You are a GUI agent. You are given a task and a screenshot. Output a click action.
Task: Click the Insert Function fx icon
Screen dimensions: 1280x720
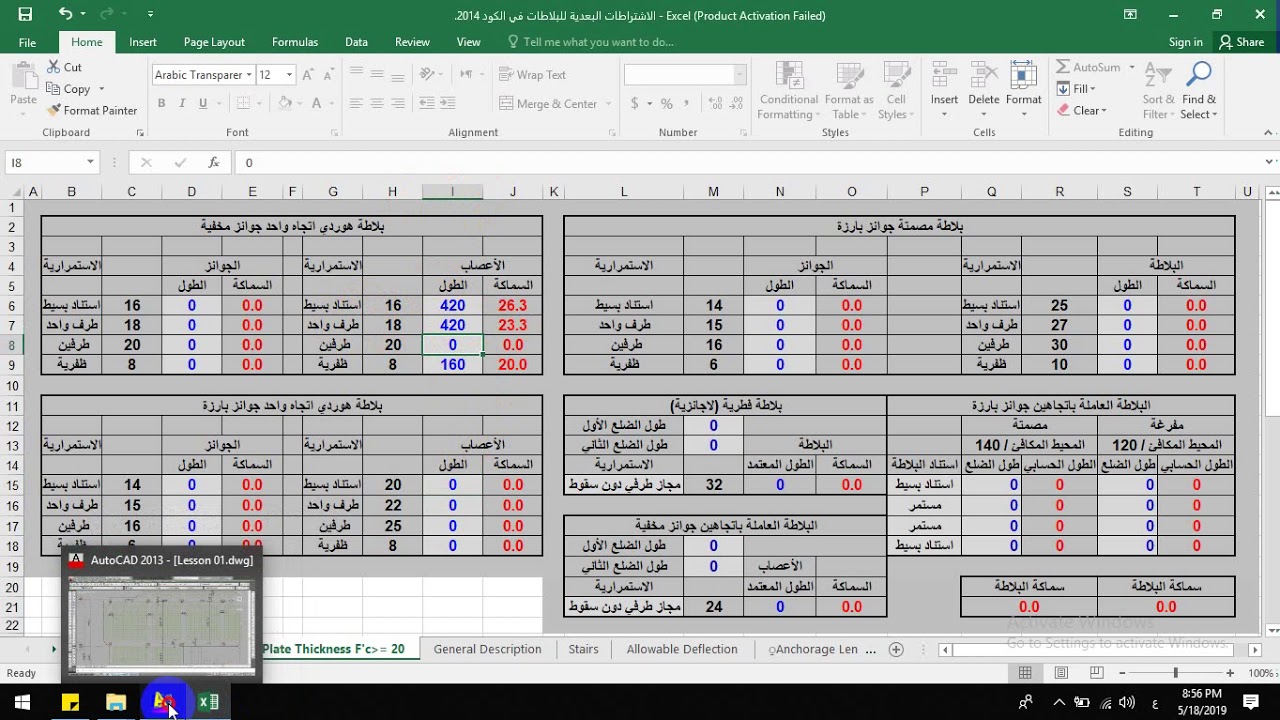pos(214,162)
